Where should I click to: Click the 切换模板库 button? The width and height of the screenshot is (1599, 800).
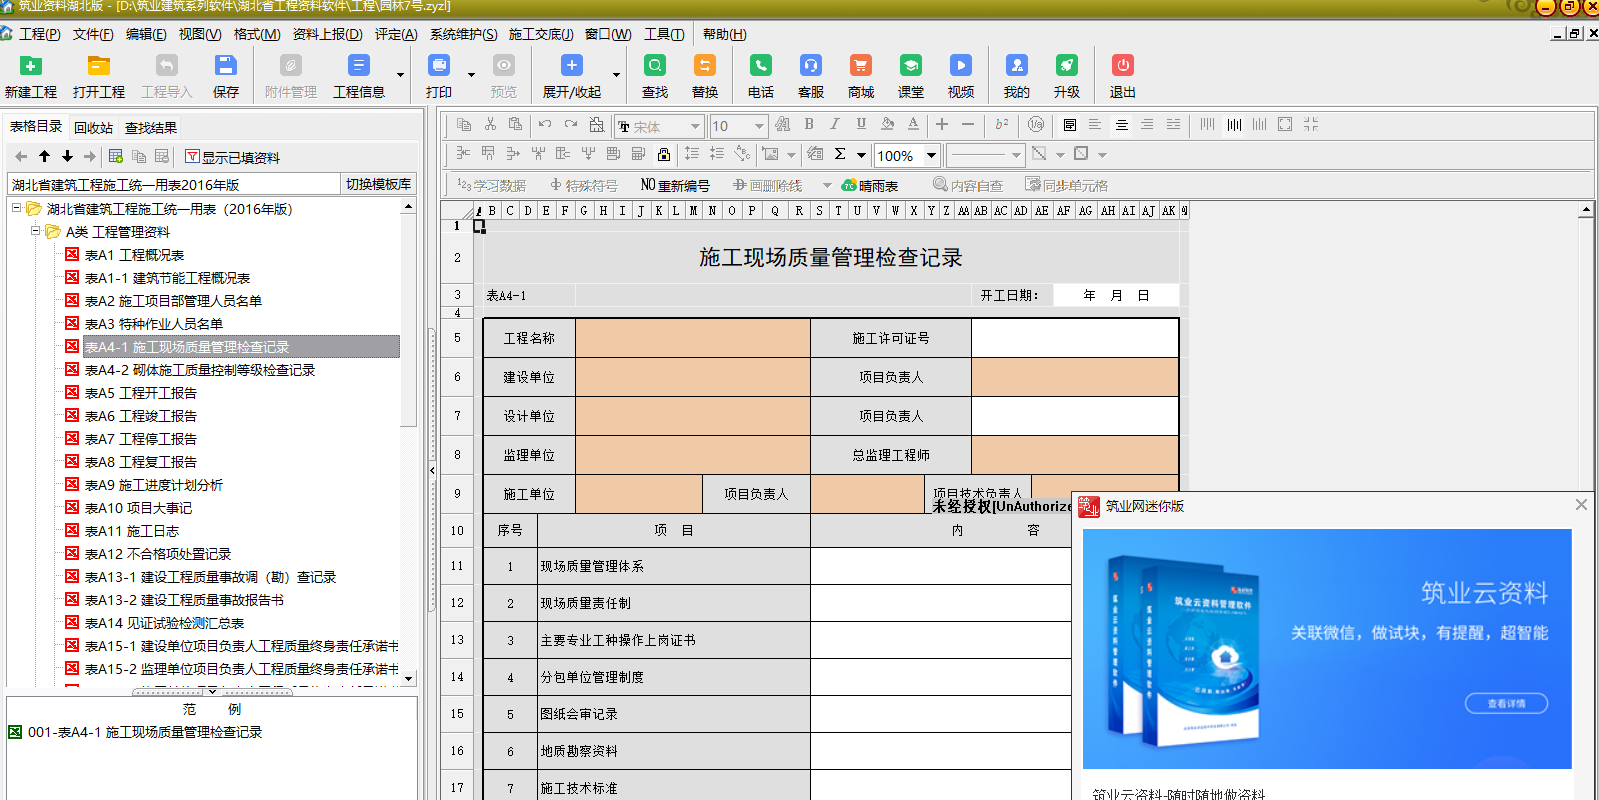(378, 184)
